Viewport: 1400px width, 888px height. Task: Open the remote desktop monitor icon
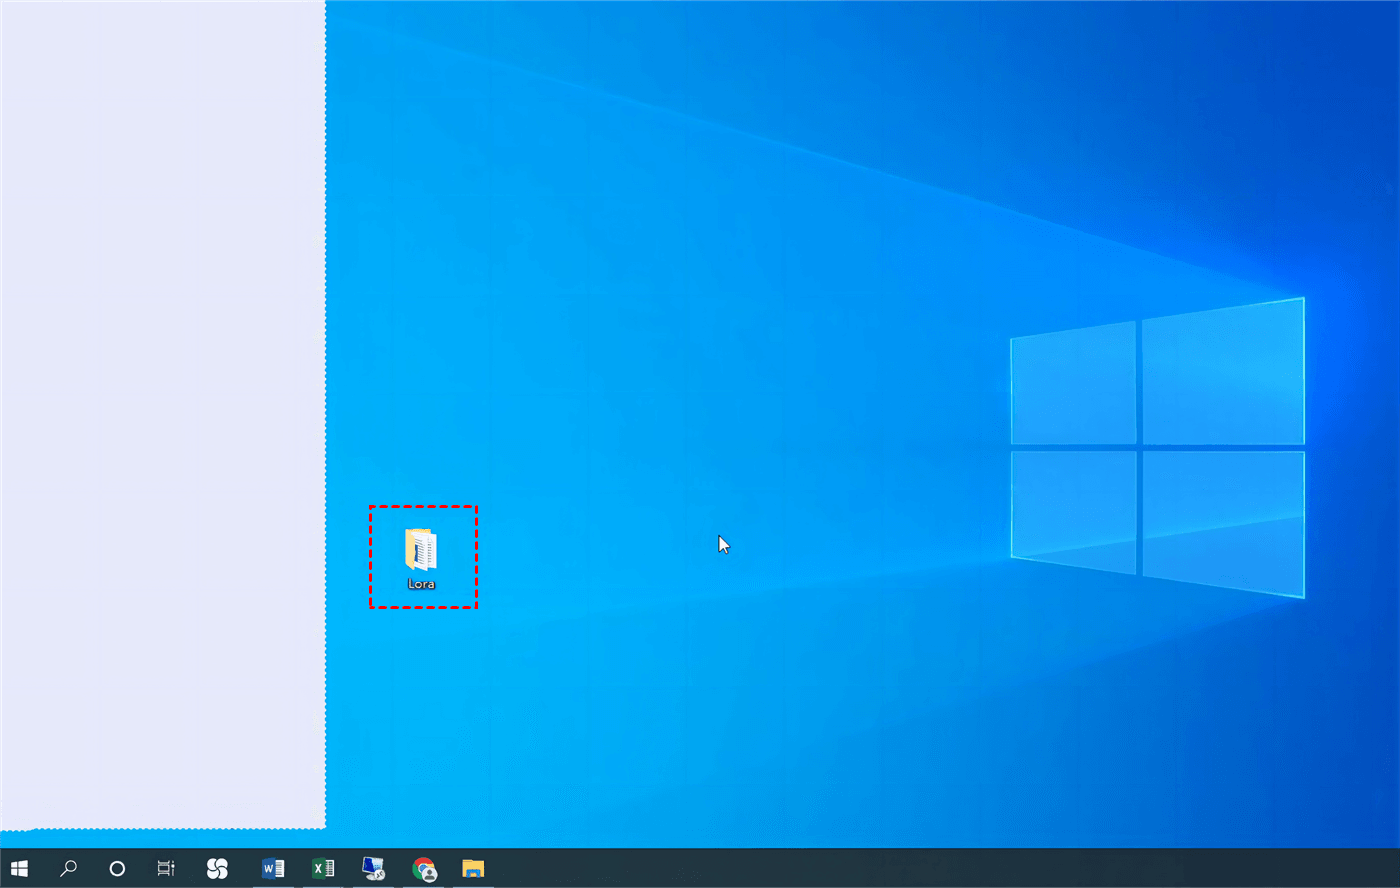374,868
